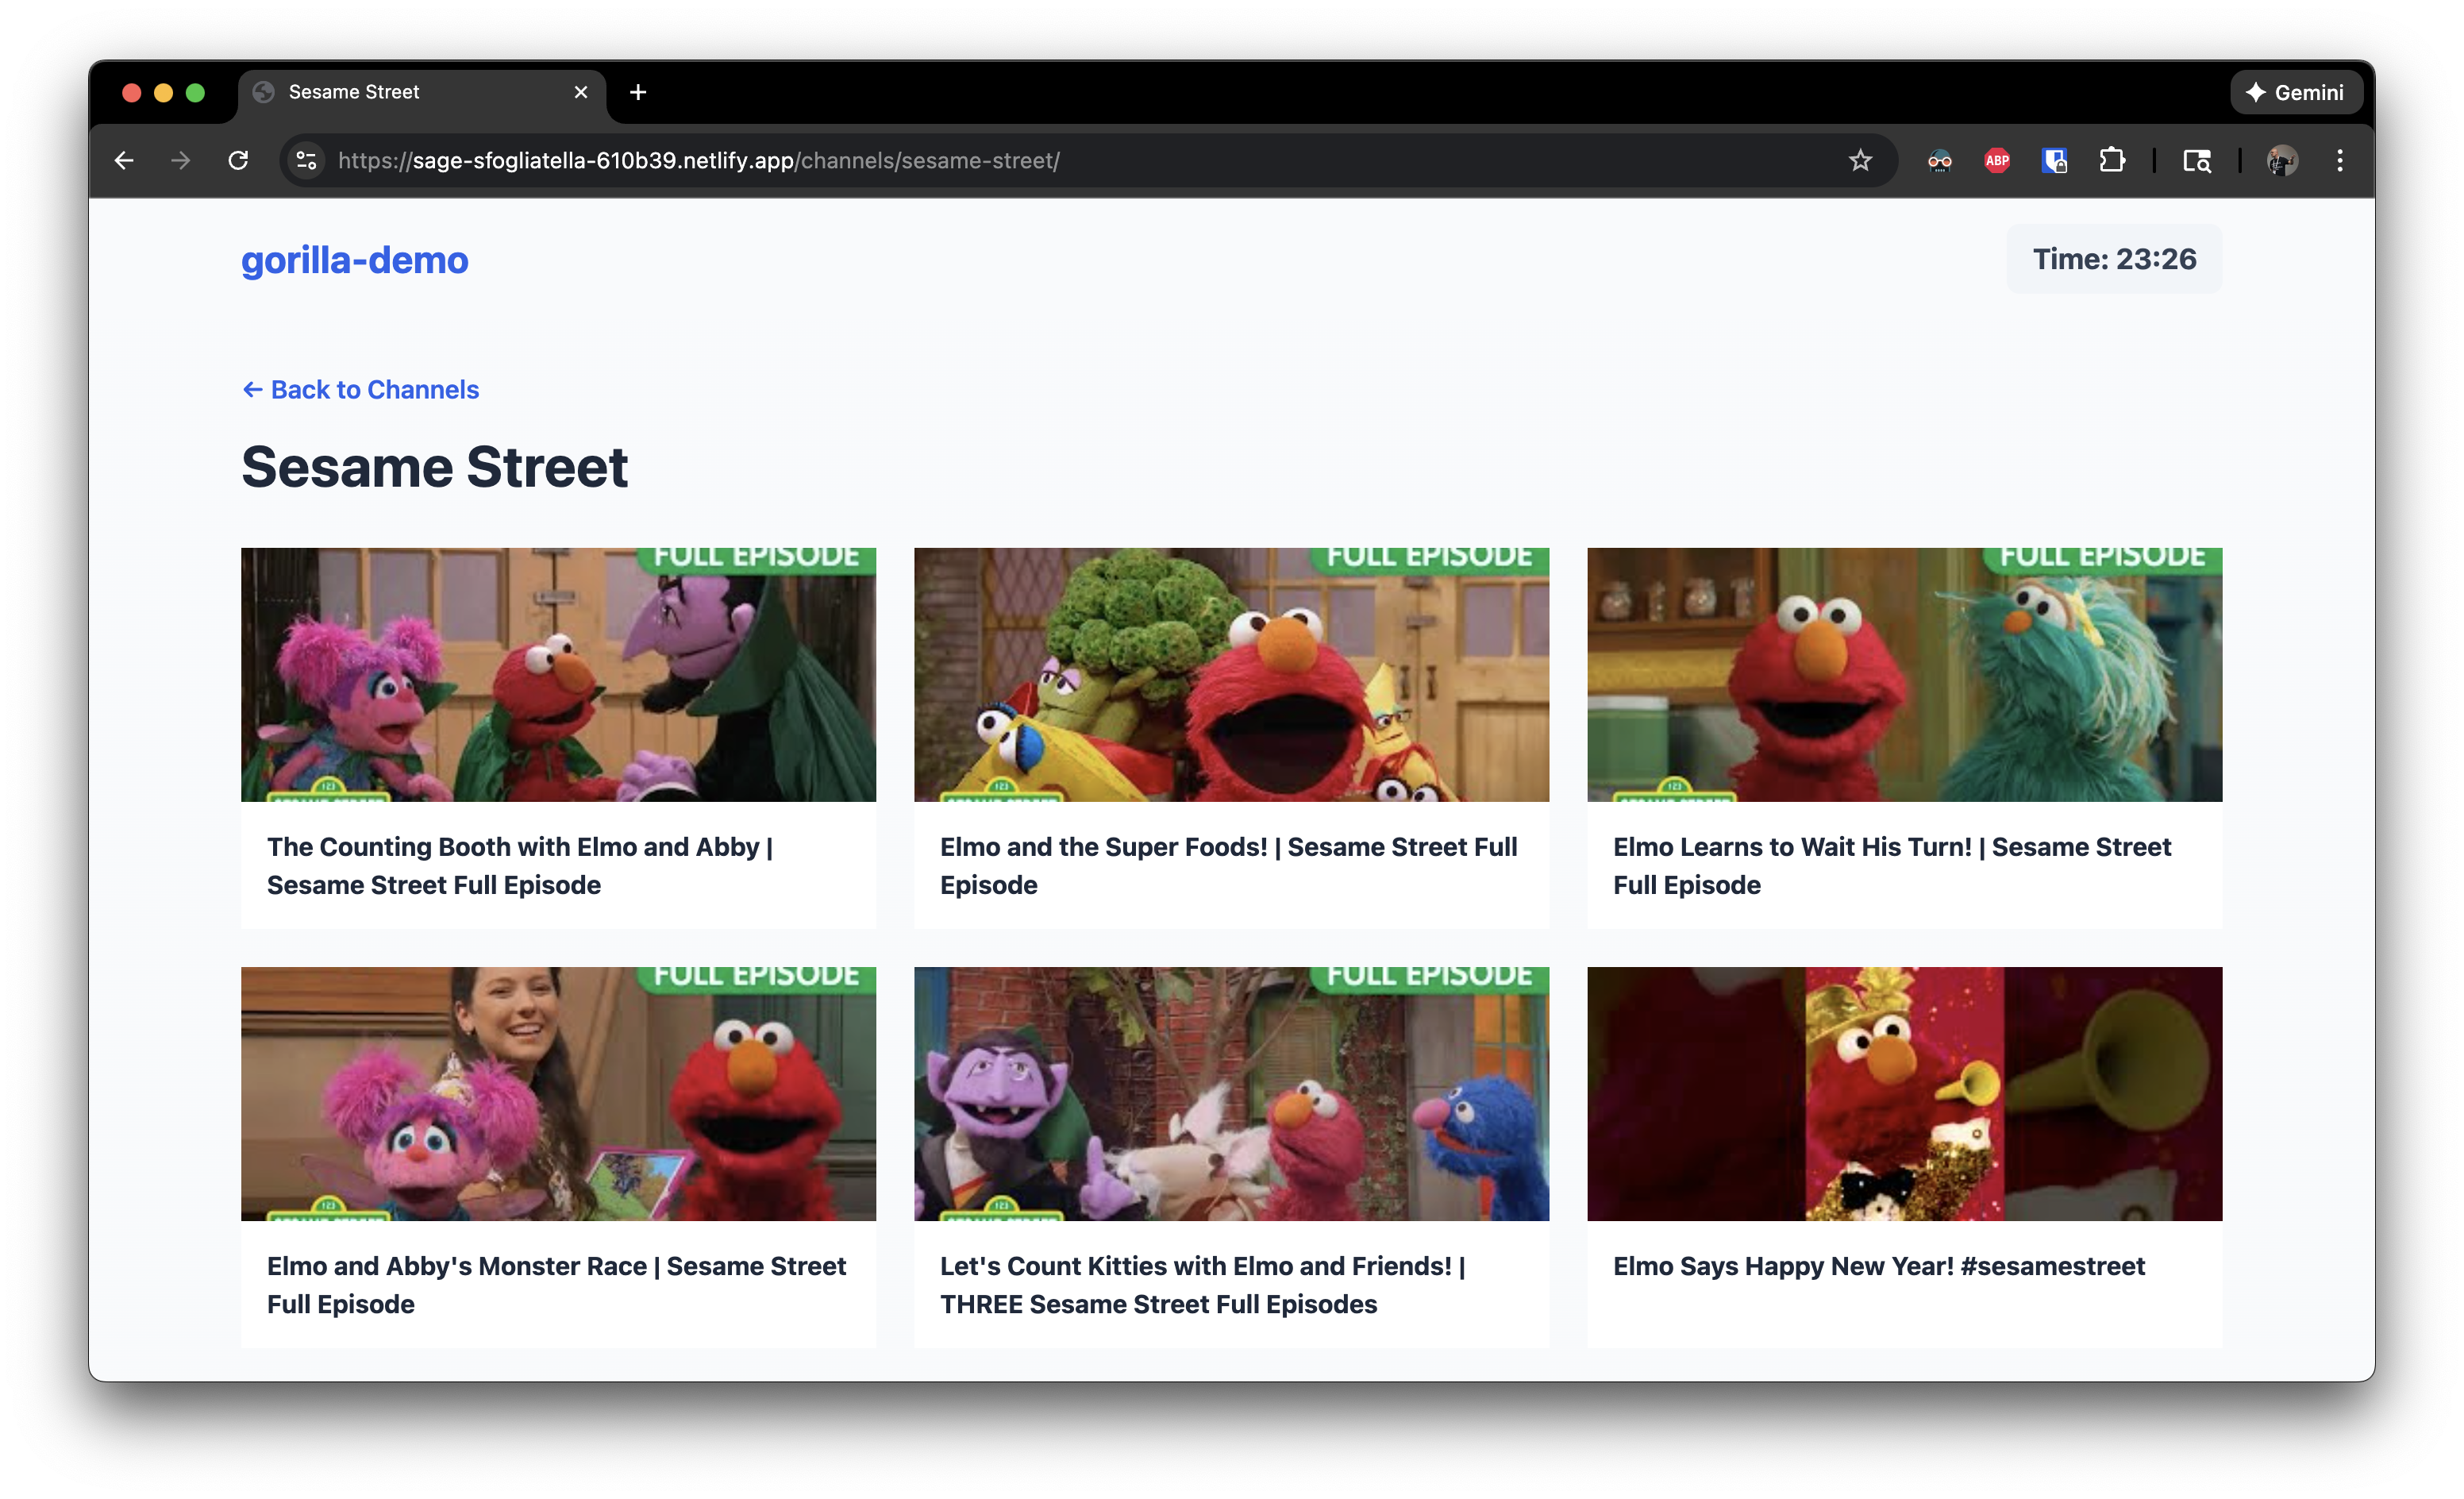2464x1499 pixels.
Task: Select the Sesame Street tab
Action: tap(400, 92)
